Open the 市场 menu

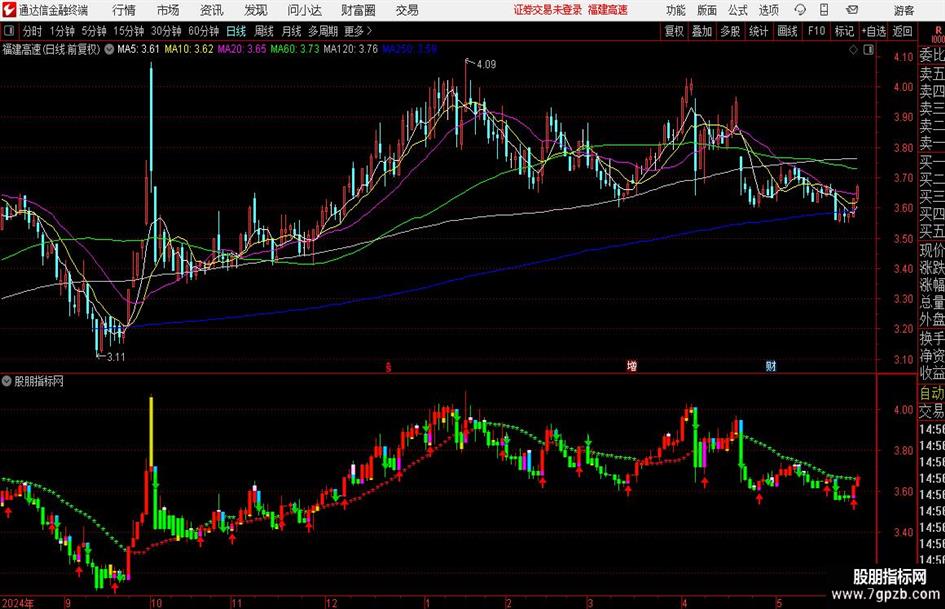[168, 10]
